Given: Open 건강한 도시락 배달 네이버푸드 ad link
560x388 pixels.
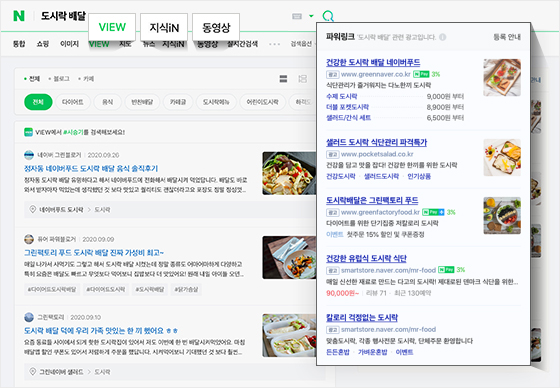Looking at the screenshot, I should tap(373, 62).
